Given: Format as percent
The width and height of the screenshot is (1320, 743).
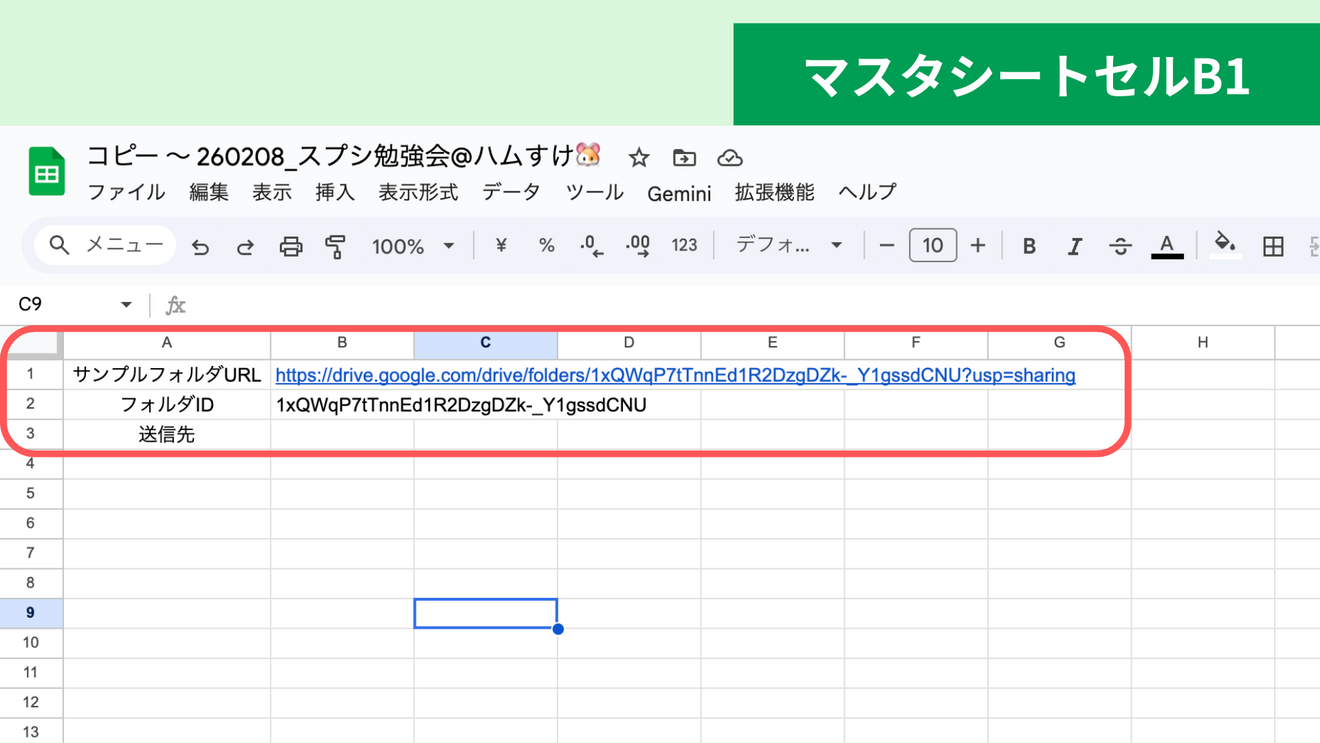Looking at the screenshot, I should (x=546, y=245).
